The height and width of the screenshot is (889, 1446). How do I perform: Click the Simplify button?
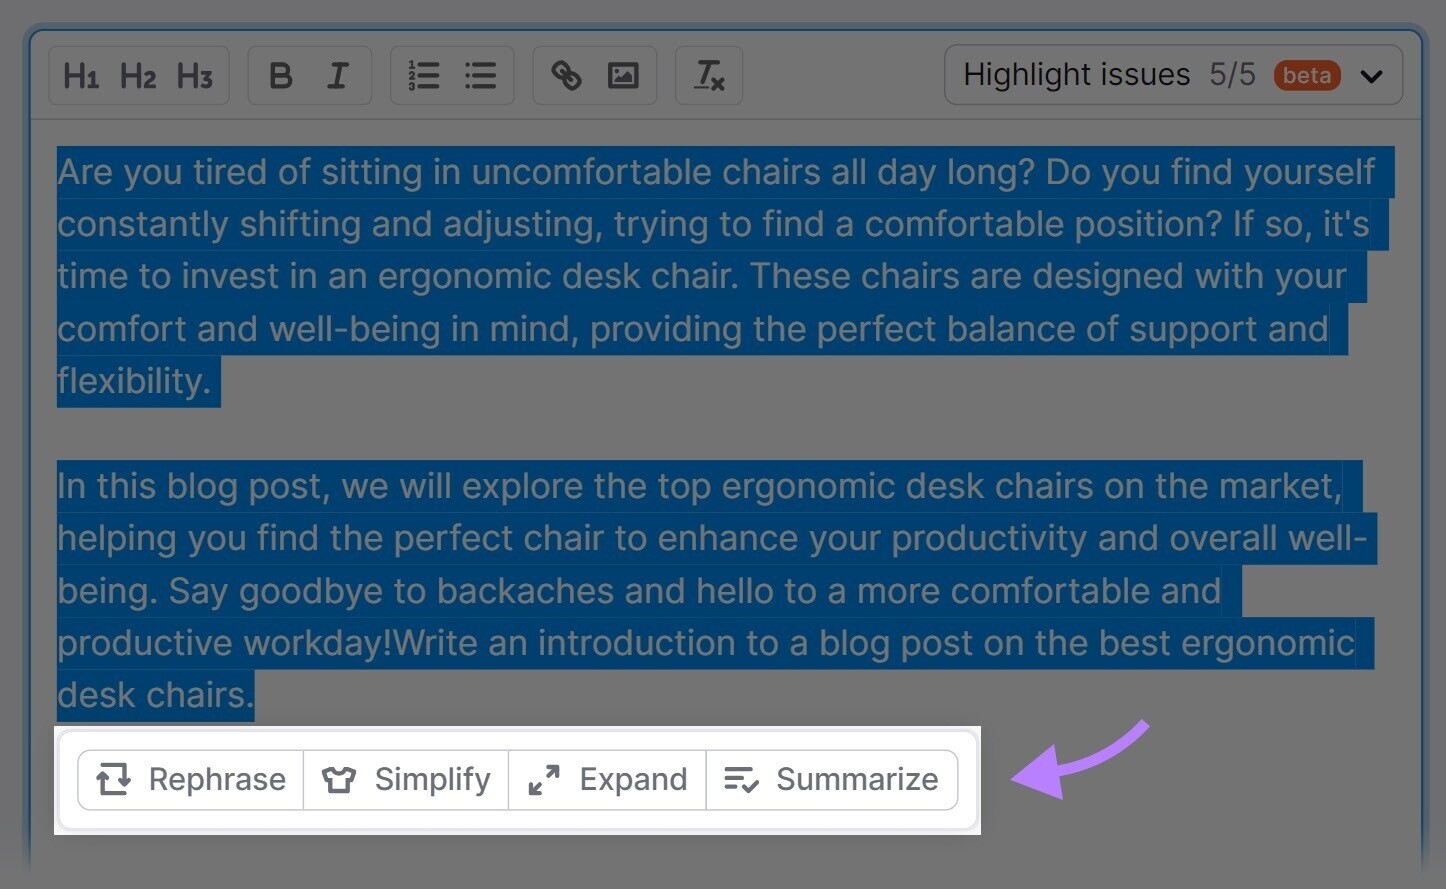coord(406,780)
